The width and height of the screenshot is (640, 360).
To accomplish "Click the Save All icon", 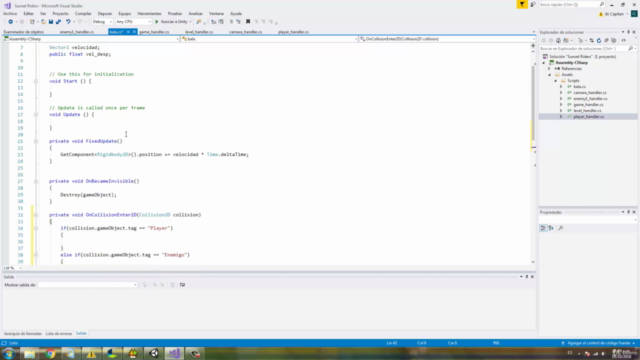I will click(58, 22).
